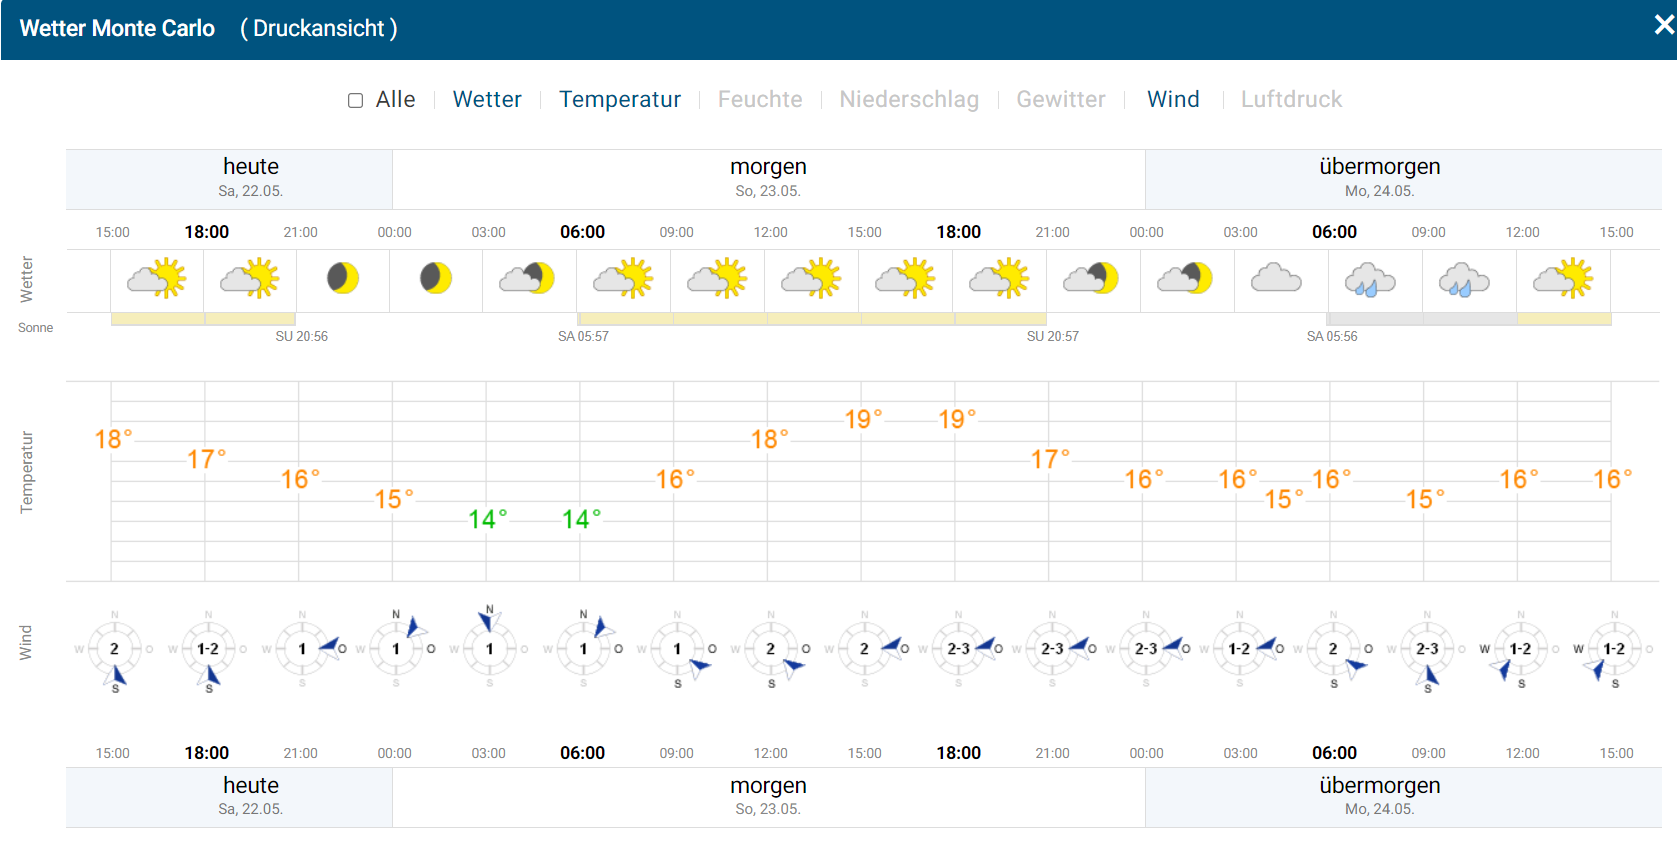Click the 19° temperature at 15:00 morgen
1677x862 pixels.
tap(863, 419)
